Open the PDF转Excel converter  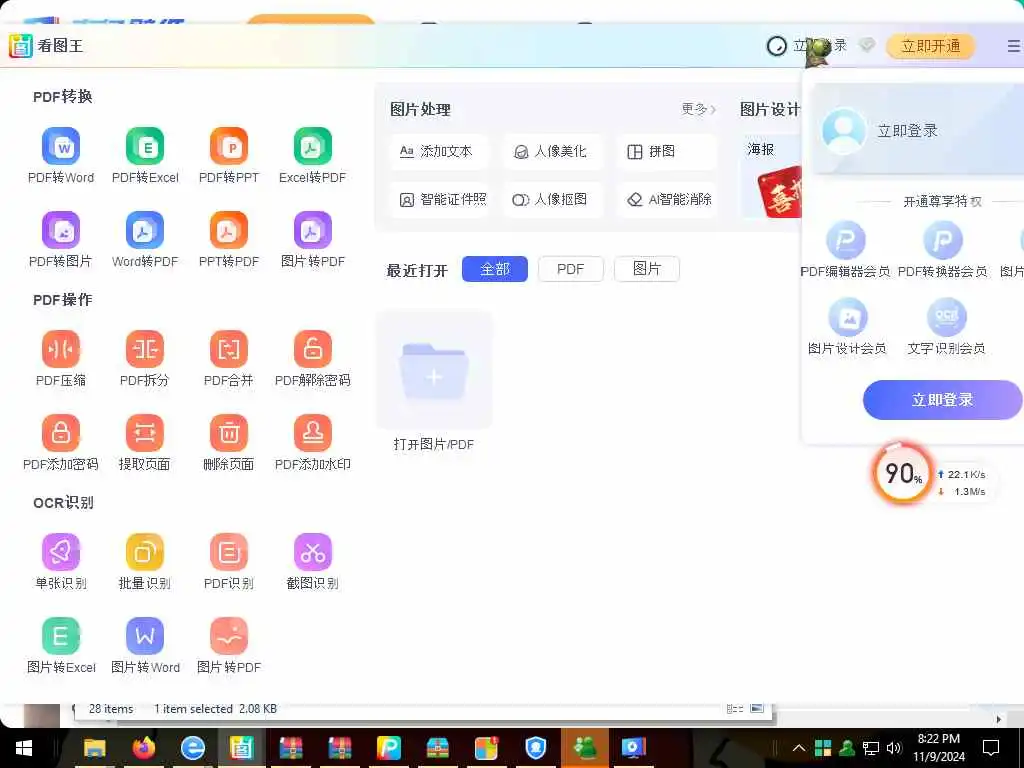[x=145, y=155]
